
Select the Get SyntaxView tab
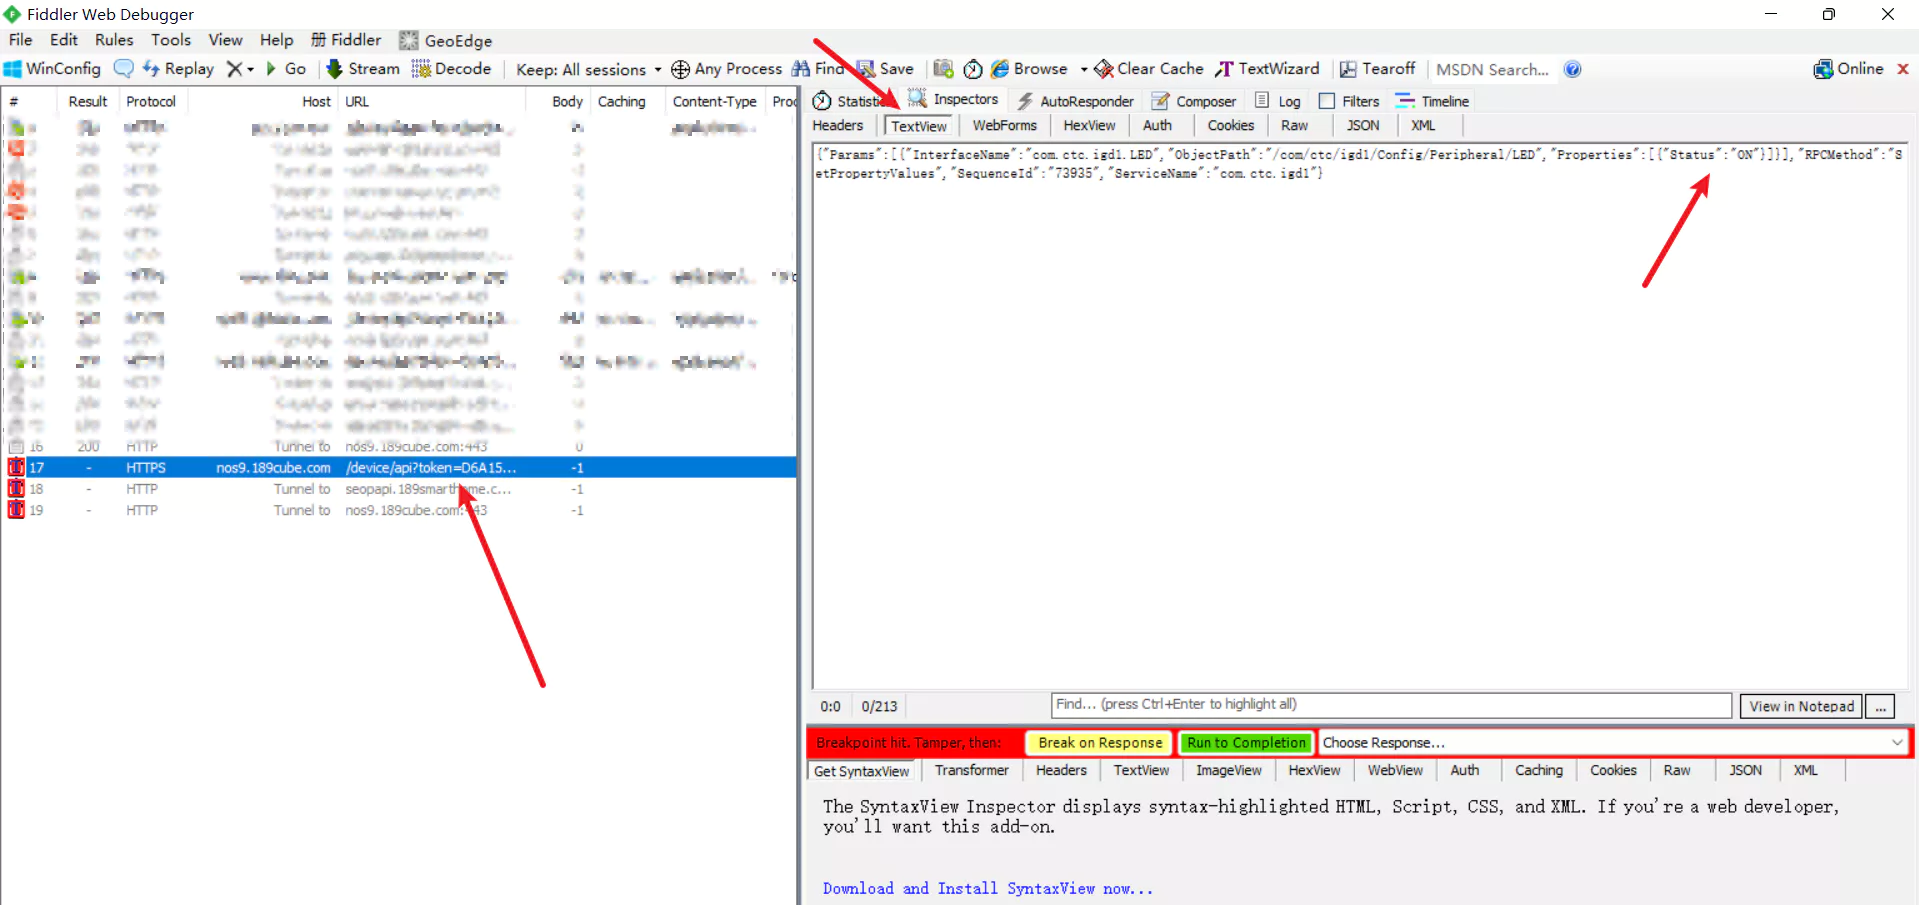(x=861, y=771)
